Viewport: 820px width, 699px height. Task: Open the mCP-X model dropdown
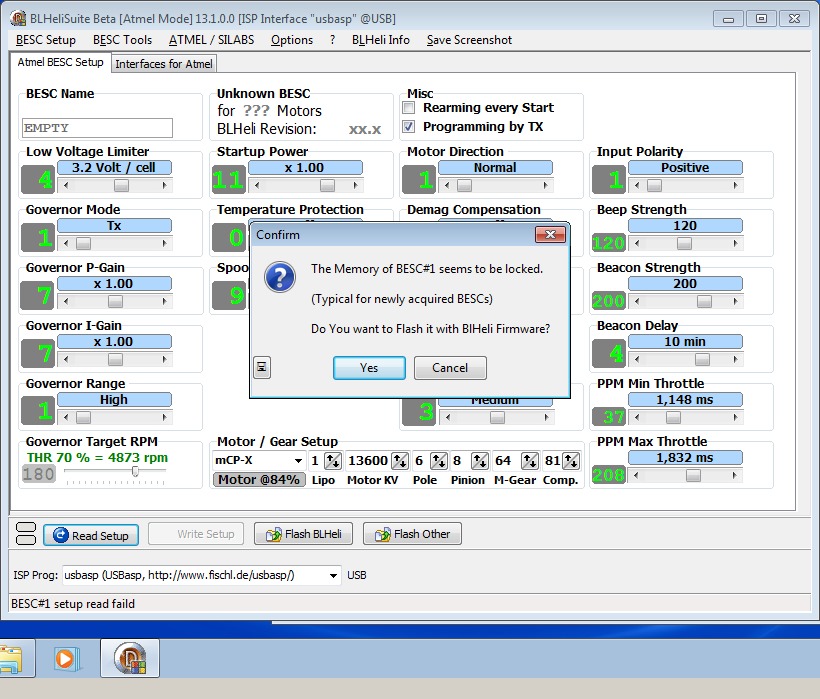click(298, 461)
